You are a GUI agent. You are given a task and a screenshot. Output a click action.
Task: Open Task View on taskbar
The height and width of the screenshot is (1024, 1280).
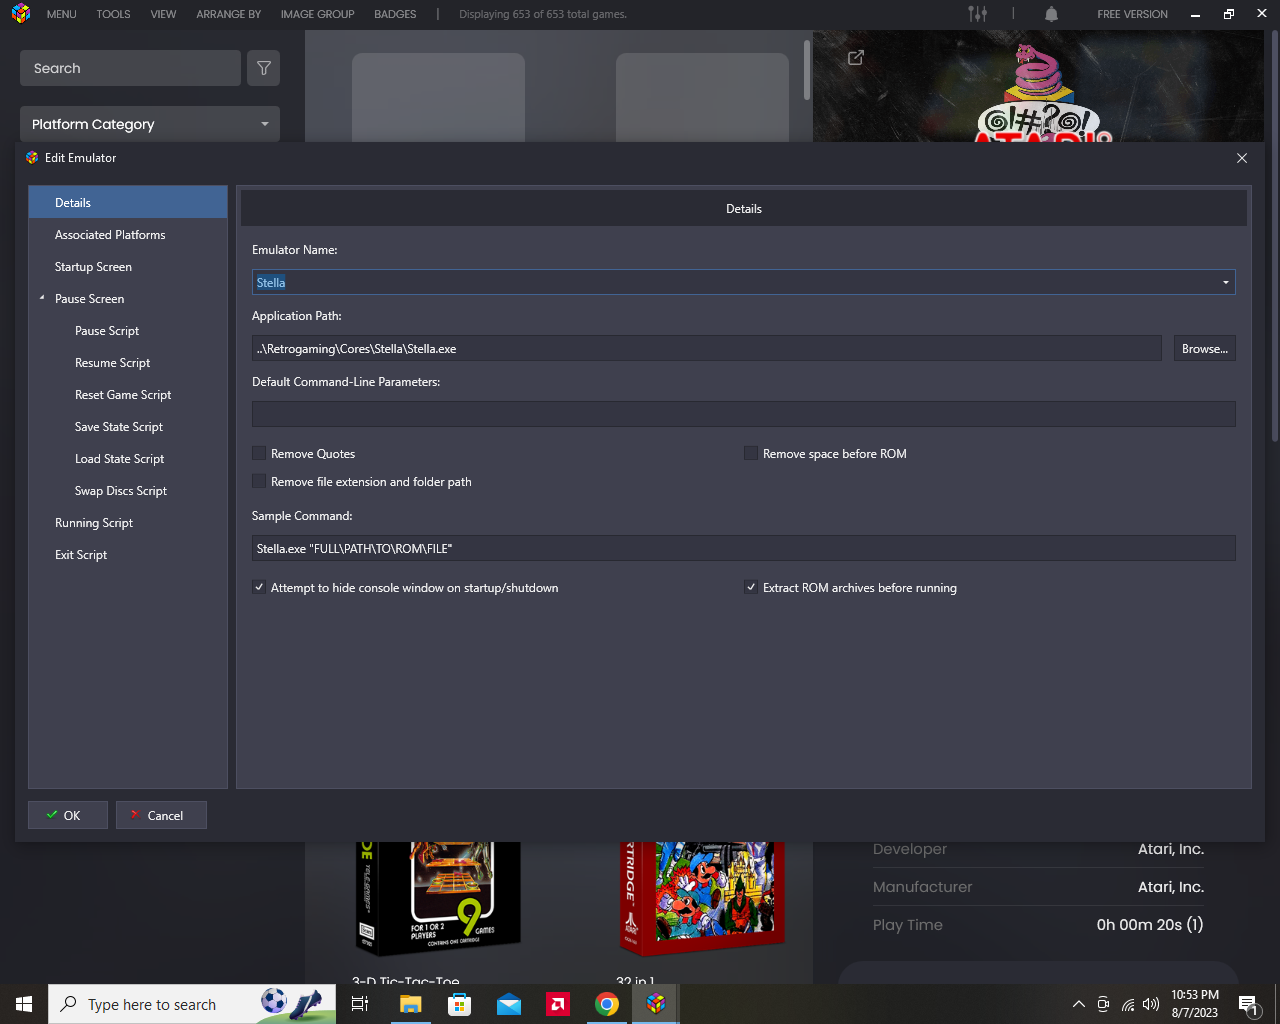360,1004
